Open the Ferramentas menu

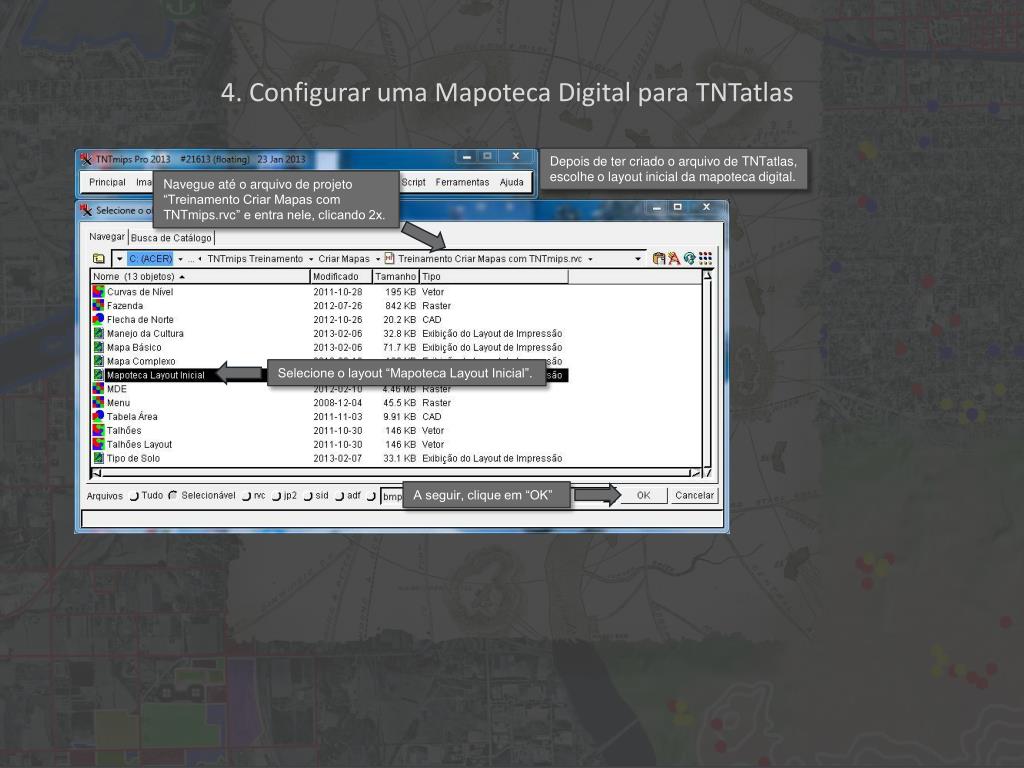(462, 182)
